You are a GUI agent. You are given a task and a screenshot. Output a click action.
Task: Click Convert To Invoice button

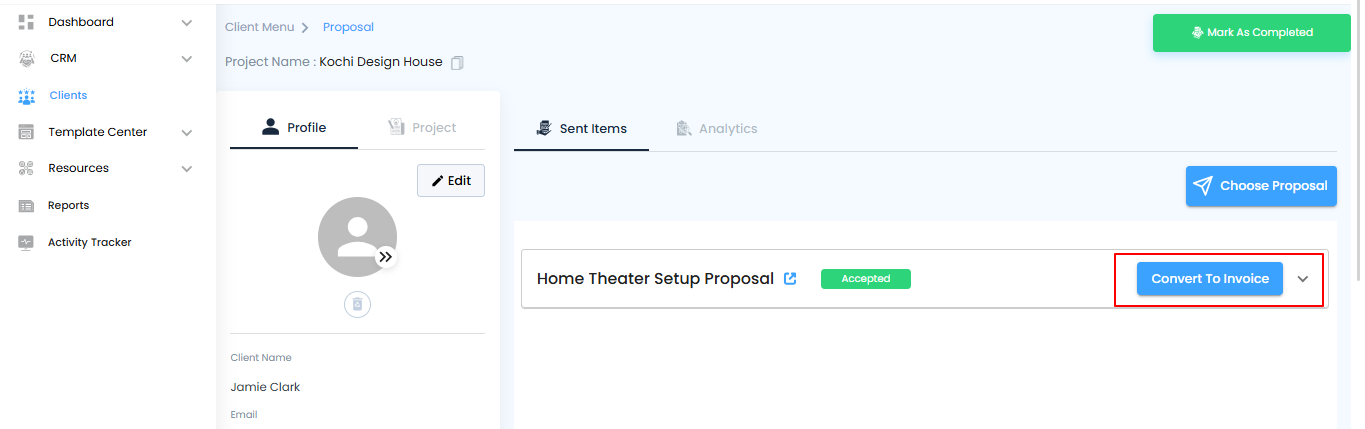pos(1209,279)
